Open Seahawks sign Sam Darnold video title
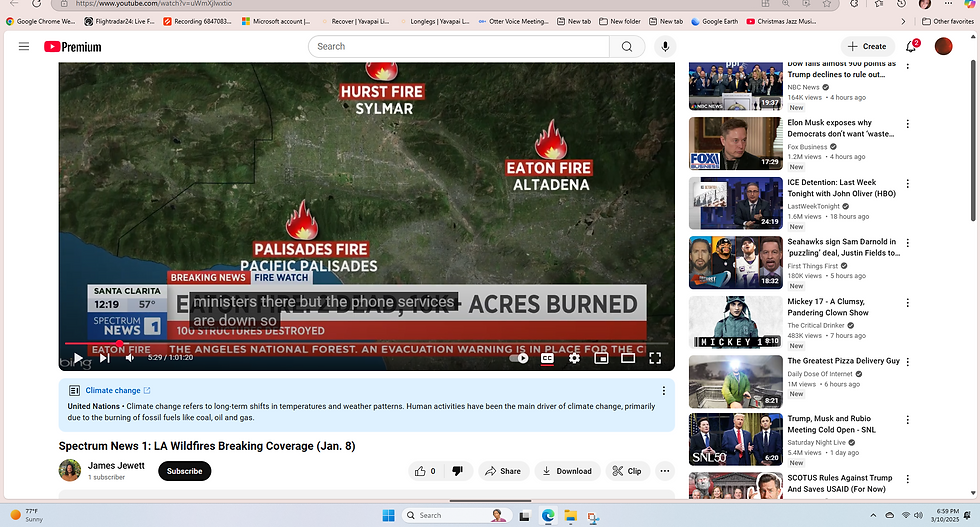Screen dimensions: 980x527 point(844,247)
